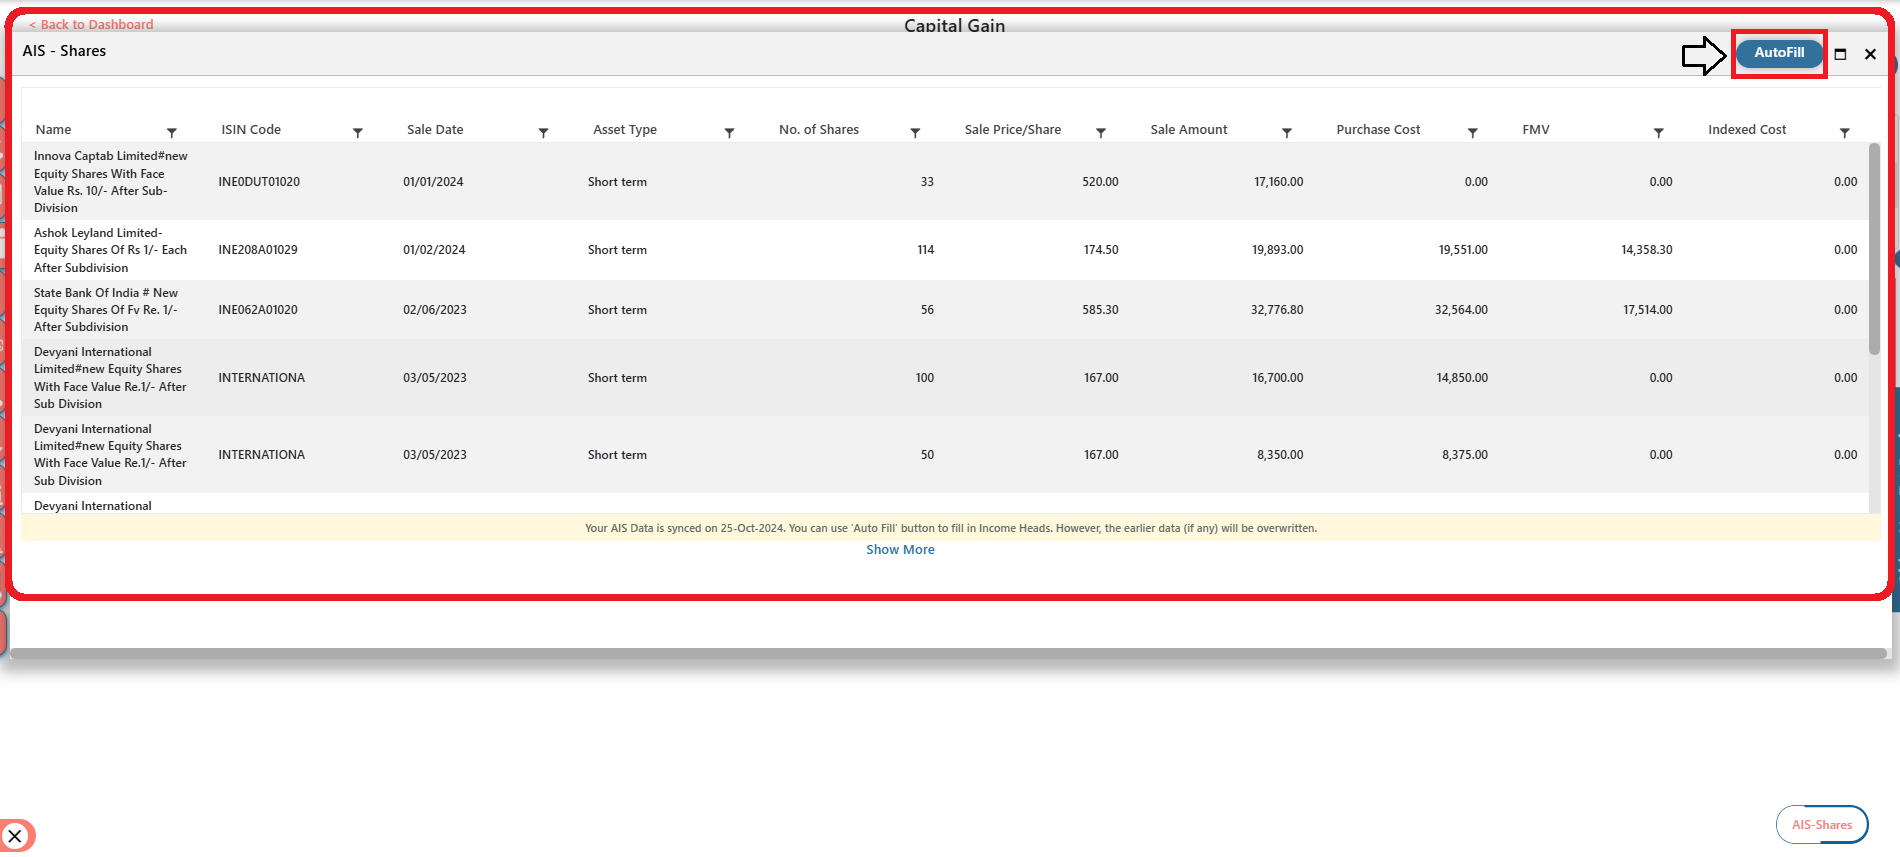Click sale price 174.50

[x=1101, y=250]
